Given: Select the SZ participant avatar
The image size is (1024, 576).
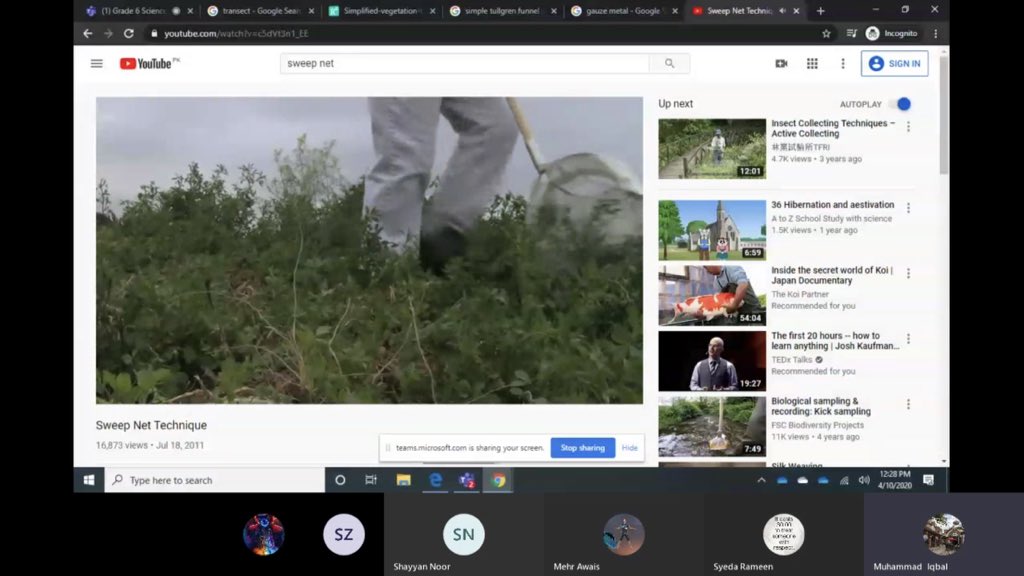Looking at the screenshot, I should click(344, 534).
